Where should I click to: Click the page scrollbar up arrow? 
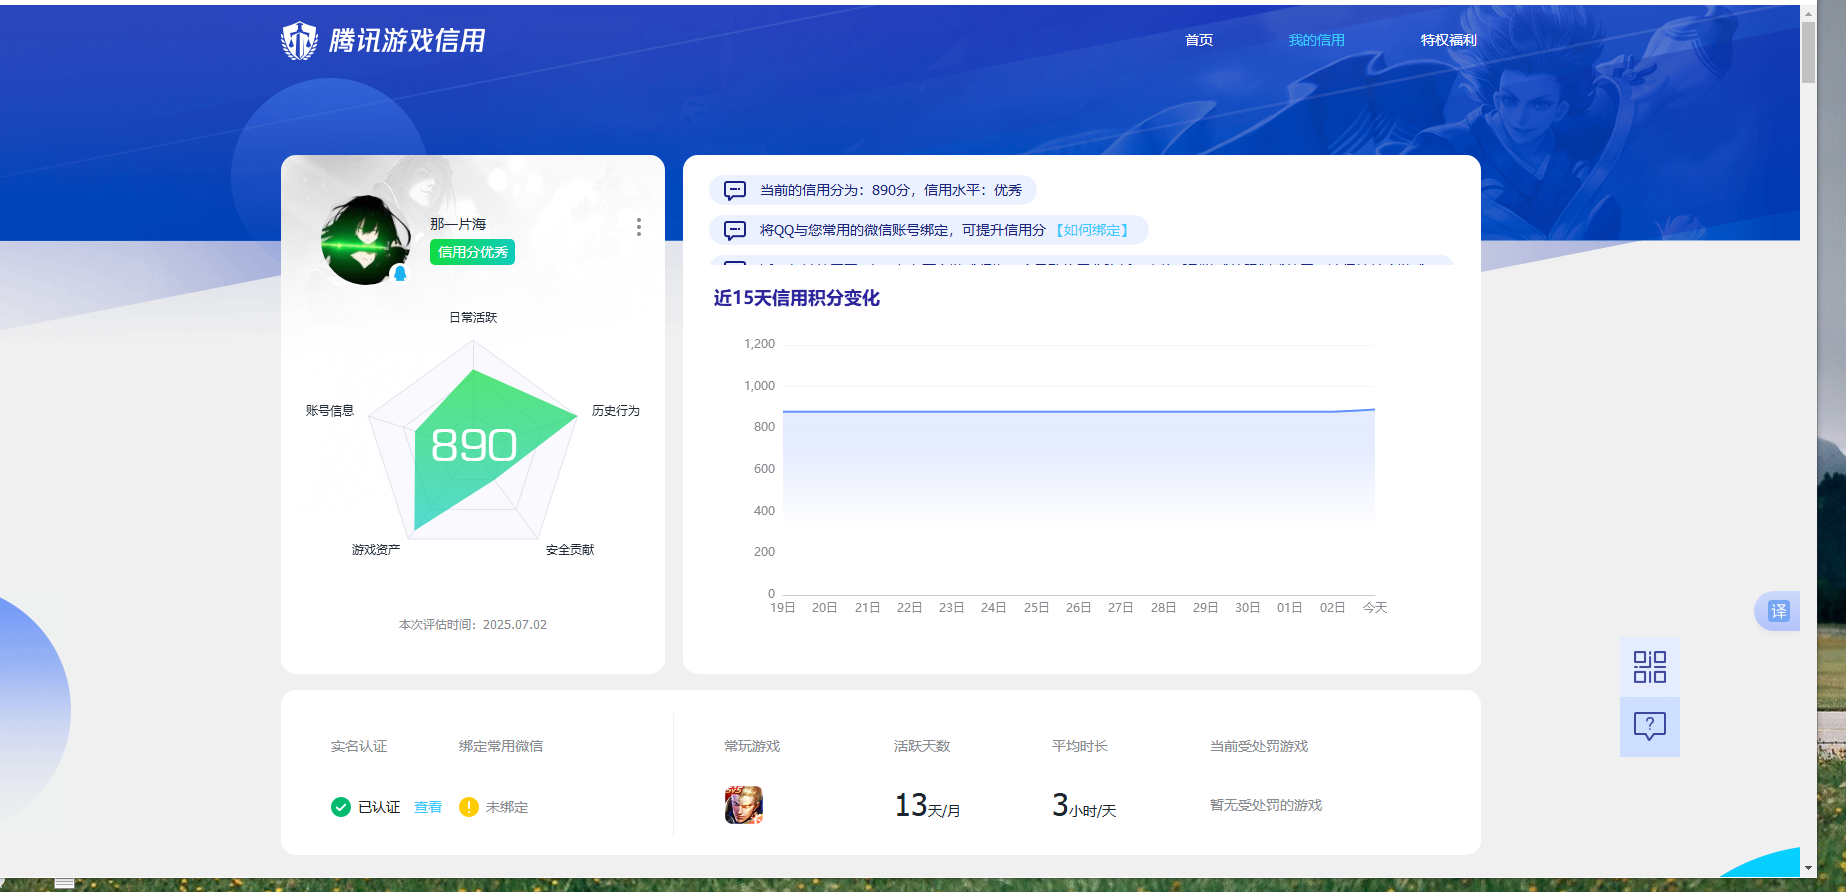point(1808,13)
